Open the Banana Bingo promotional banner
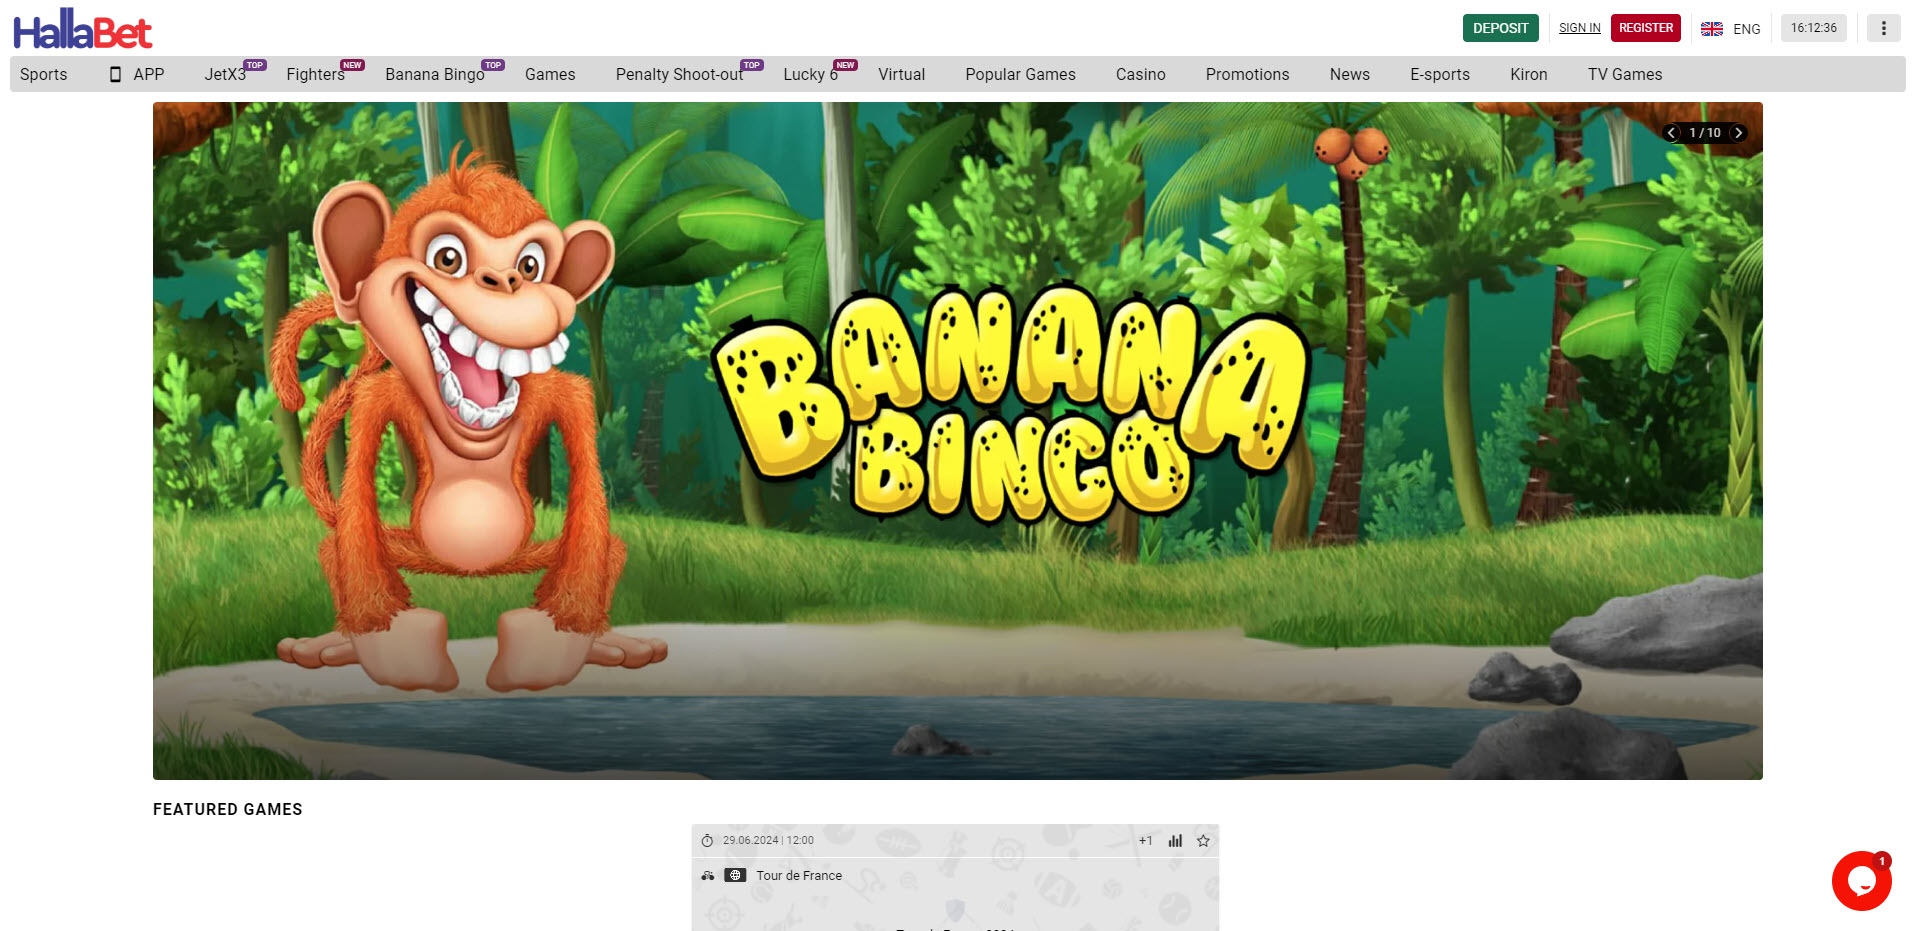The image size is (1913, 931). click(958, 441)
